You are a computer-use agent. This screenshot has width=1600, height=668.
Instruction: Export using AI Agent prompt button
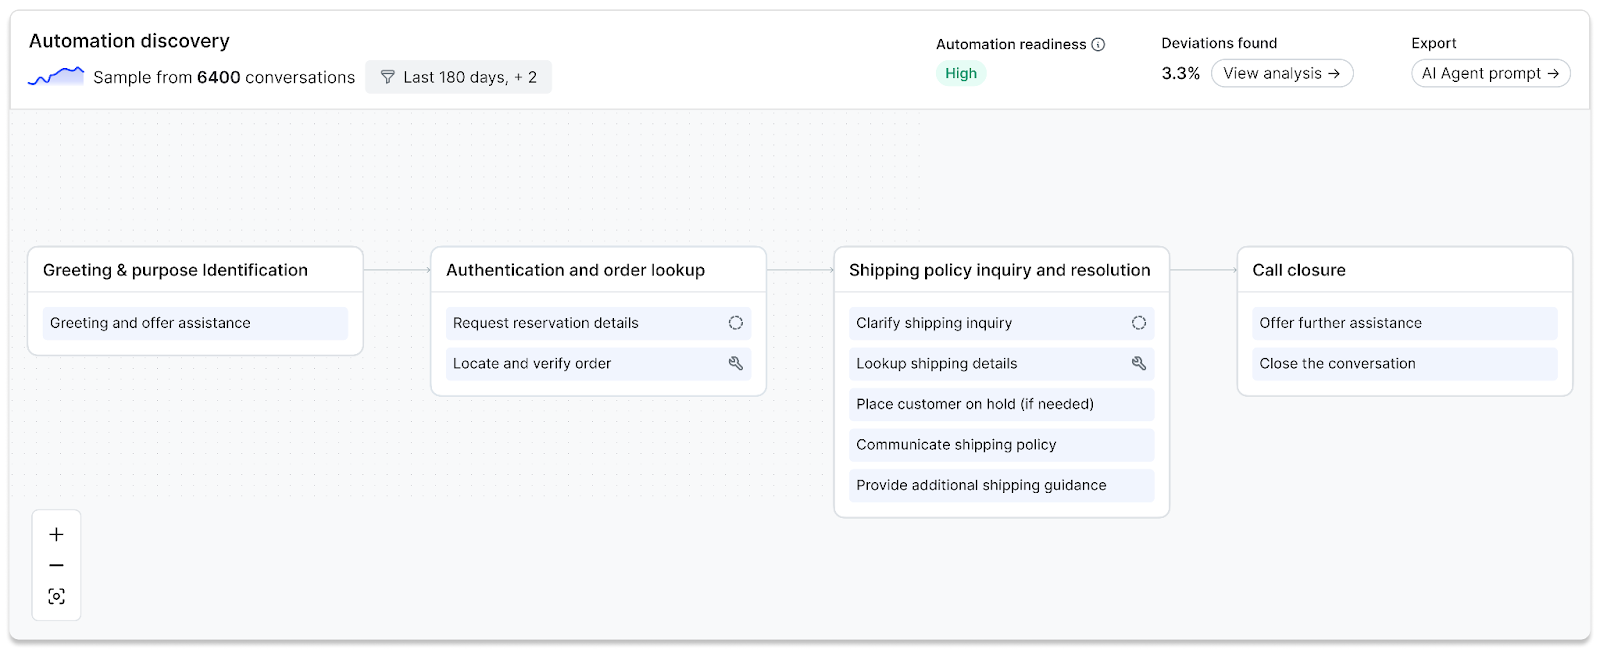pos(1490,73)
